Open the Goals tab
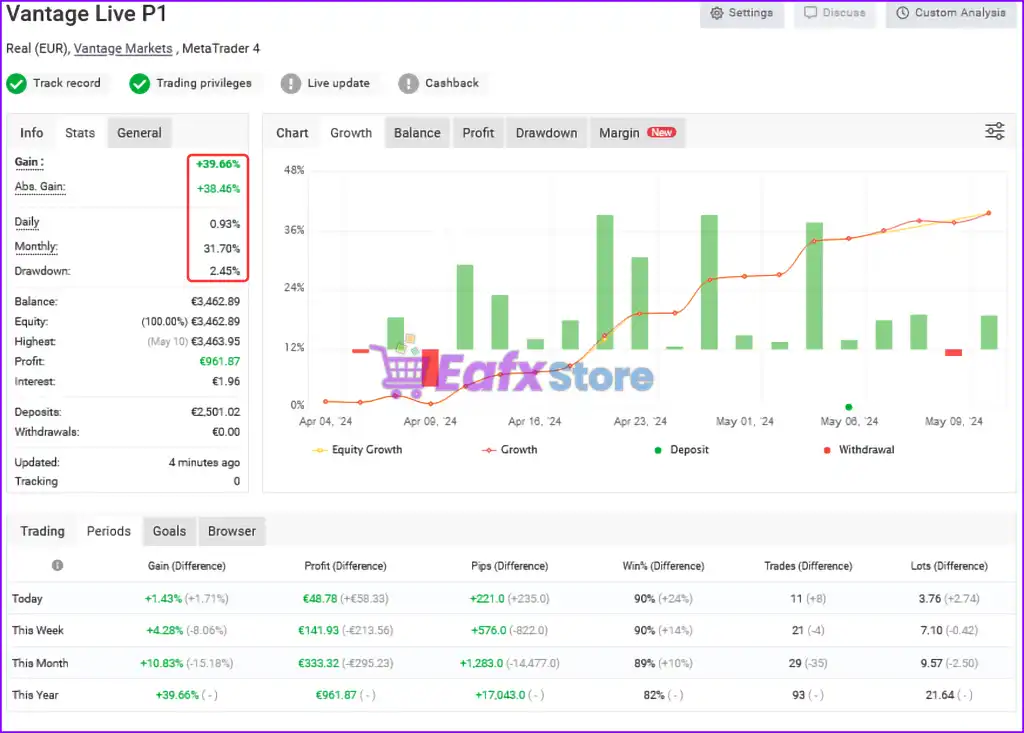Screen dimensions: 1024x733 169,531
